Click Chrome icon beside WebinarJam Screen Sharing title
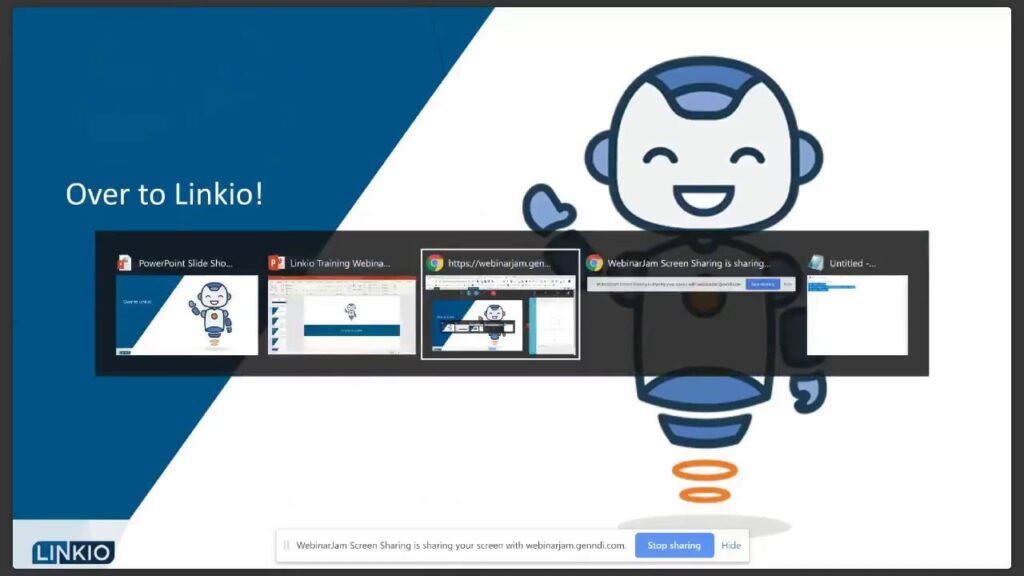Viewport: 1024px width, 576px height. [594, 263]
